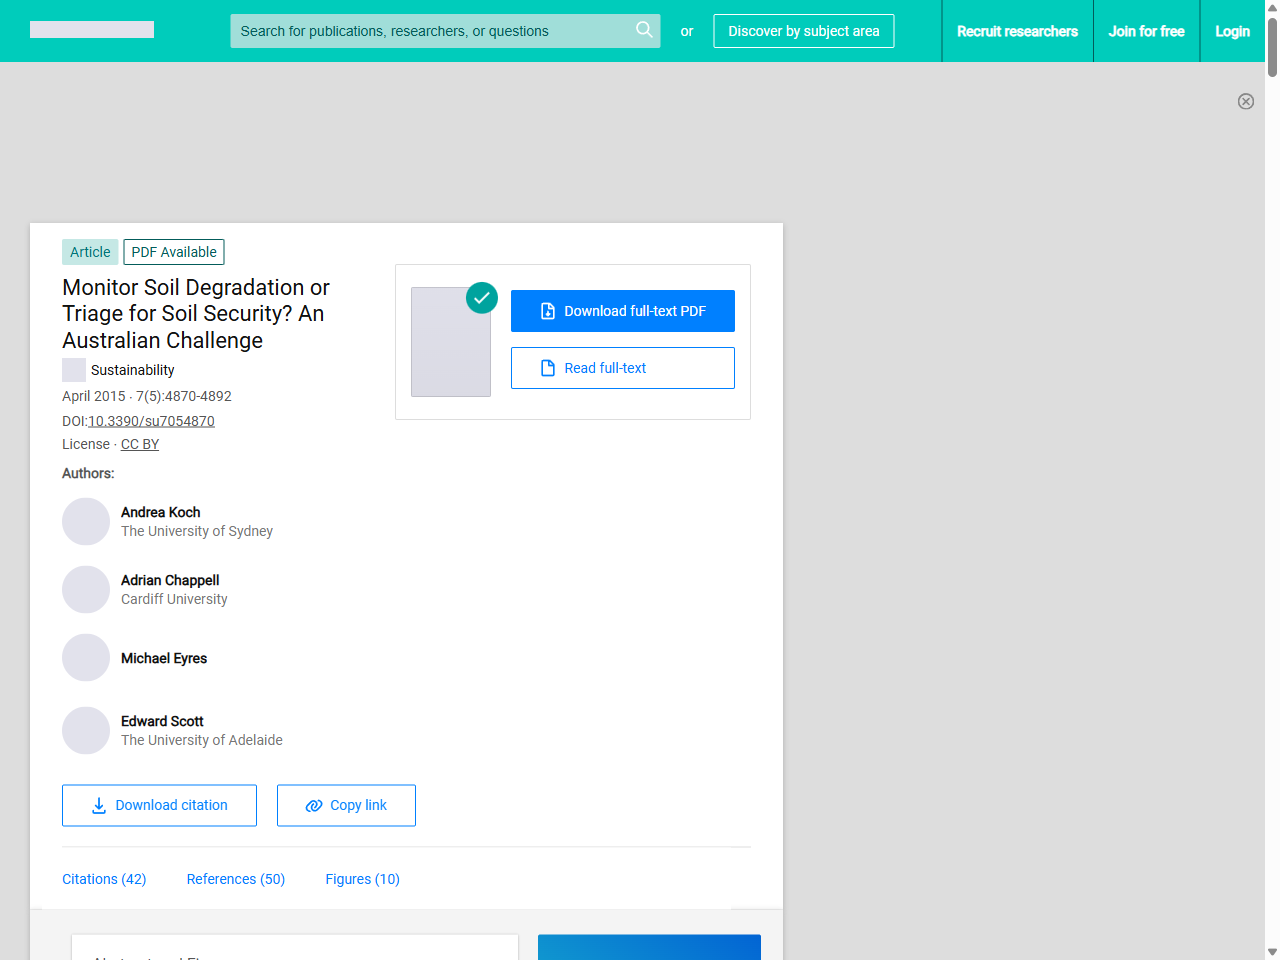Click the page vertical scrollbar thumb

1272,45
